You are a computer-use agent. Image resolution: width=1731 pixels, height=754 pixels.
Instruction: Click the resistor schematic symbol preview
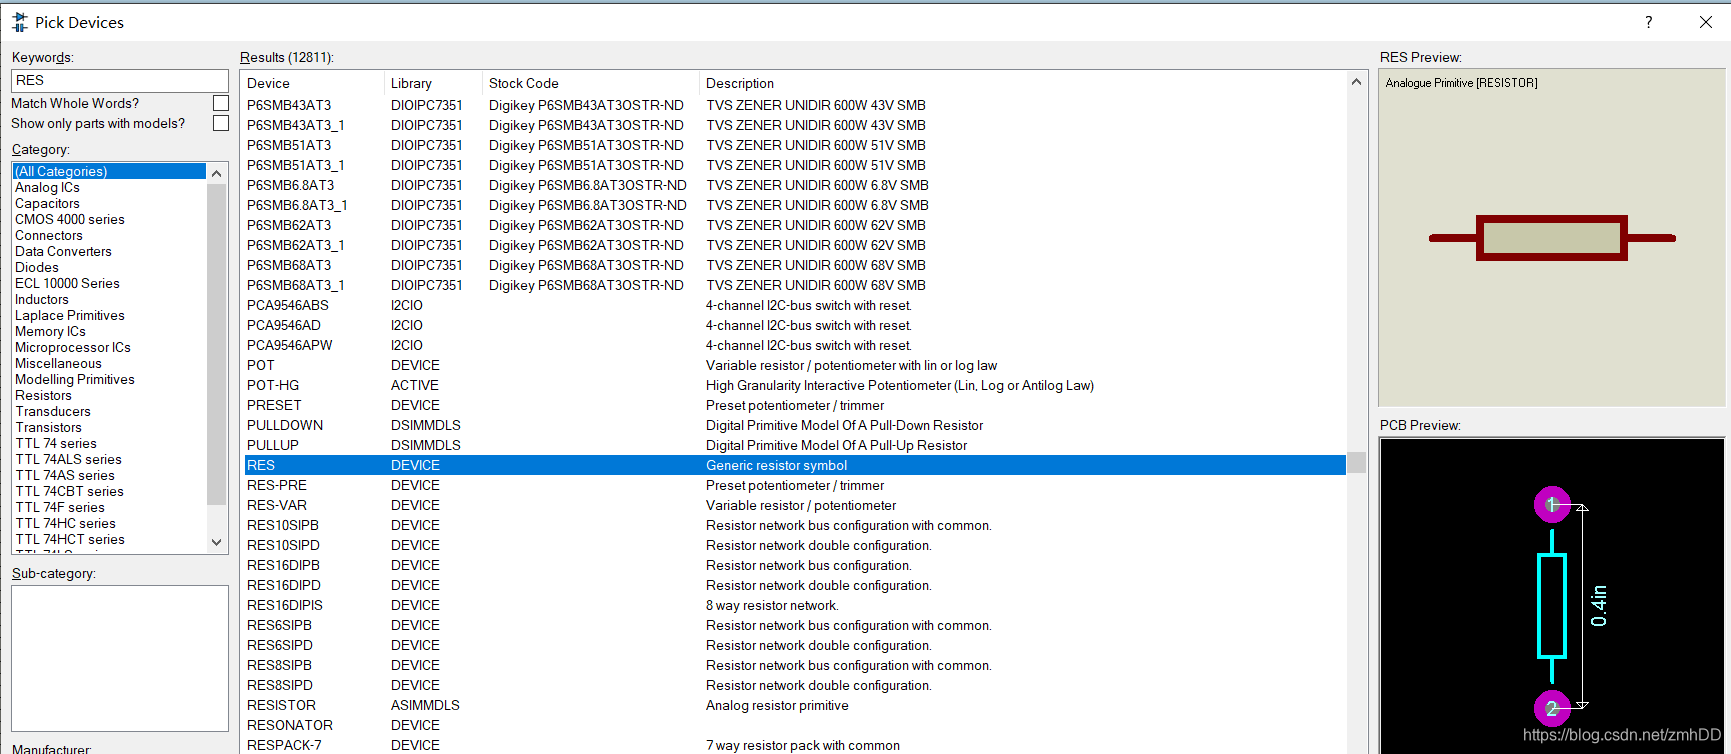point(1552,238)
